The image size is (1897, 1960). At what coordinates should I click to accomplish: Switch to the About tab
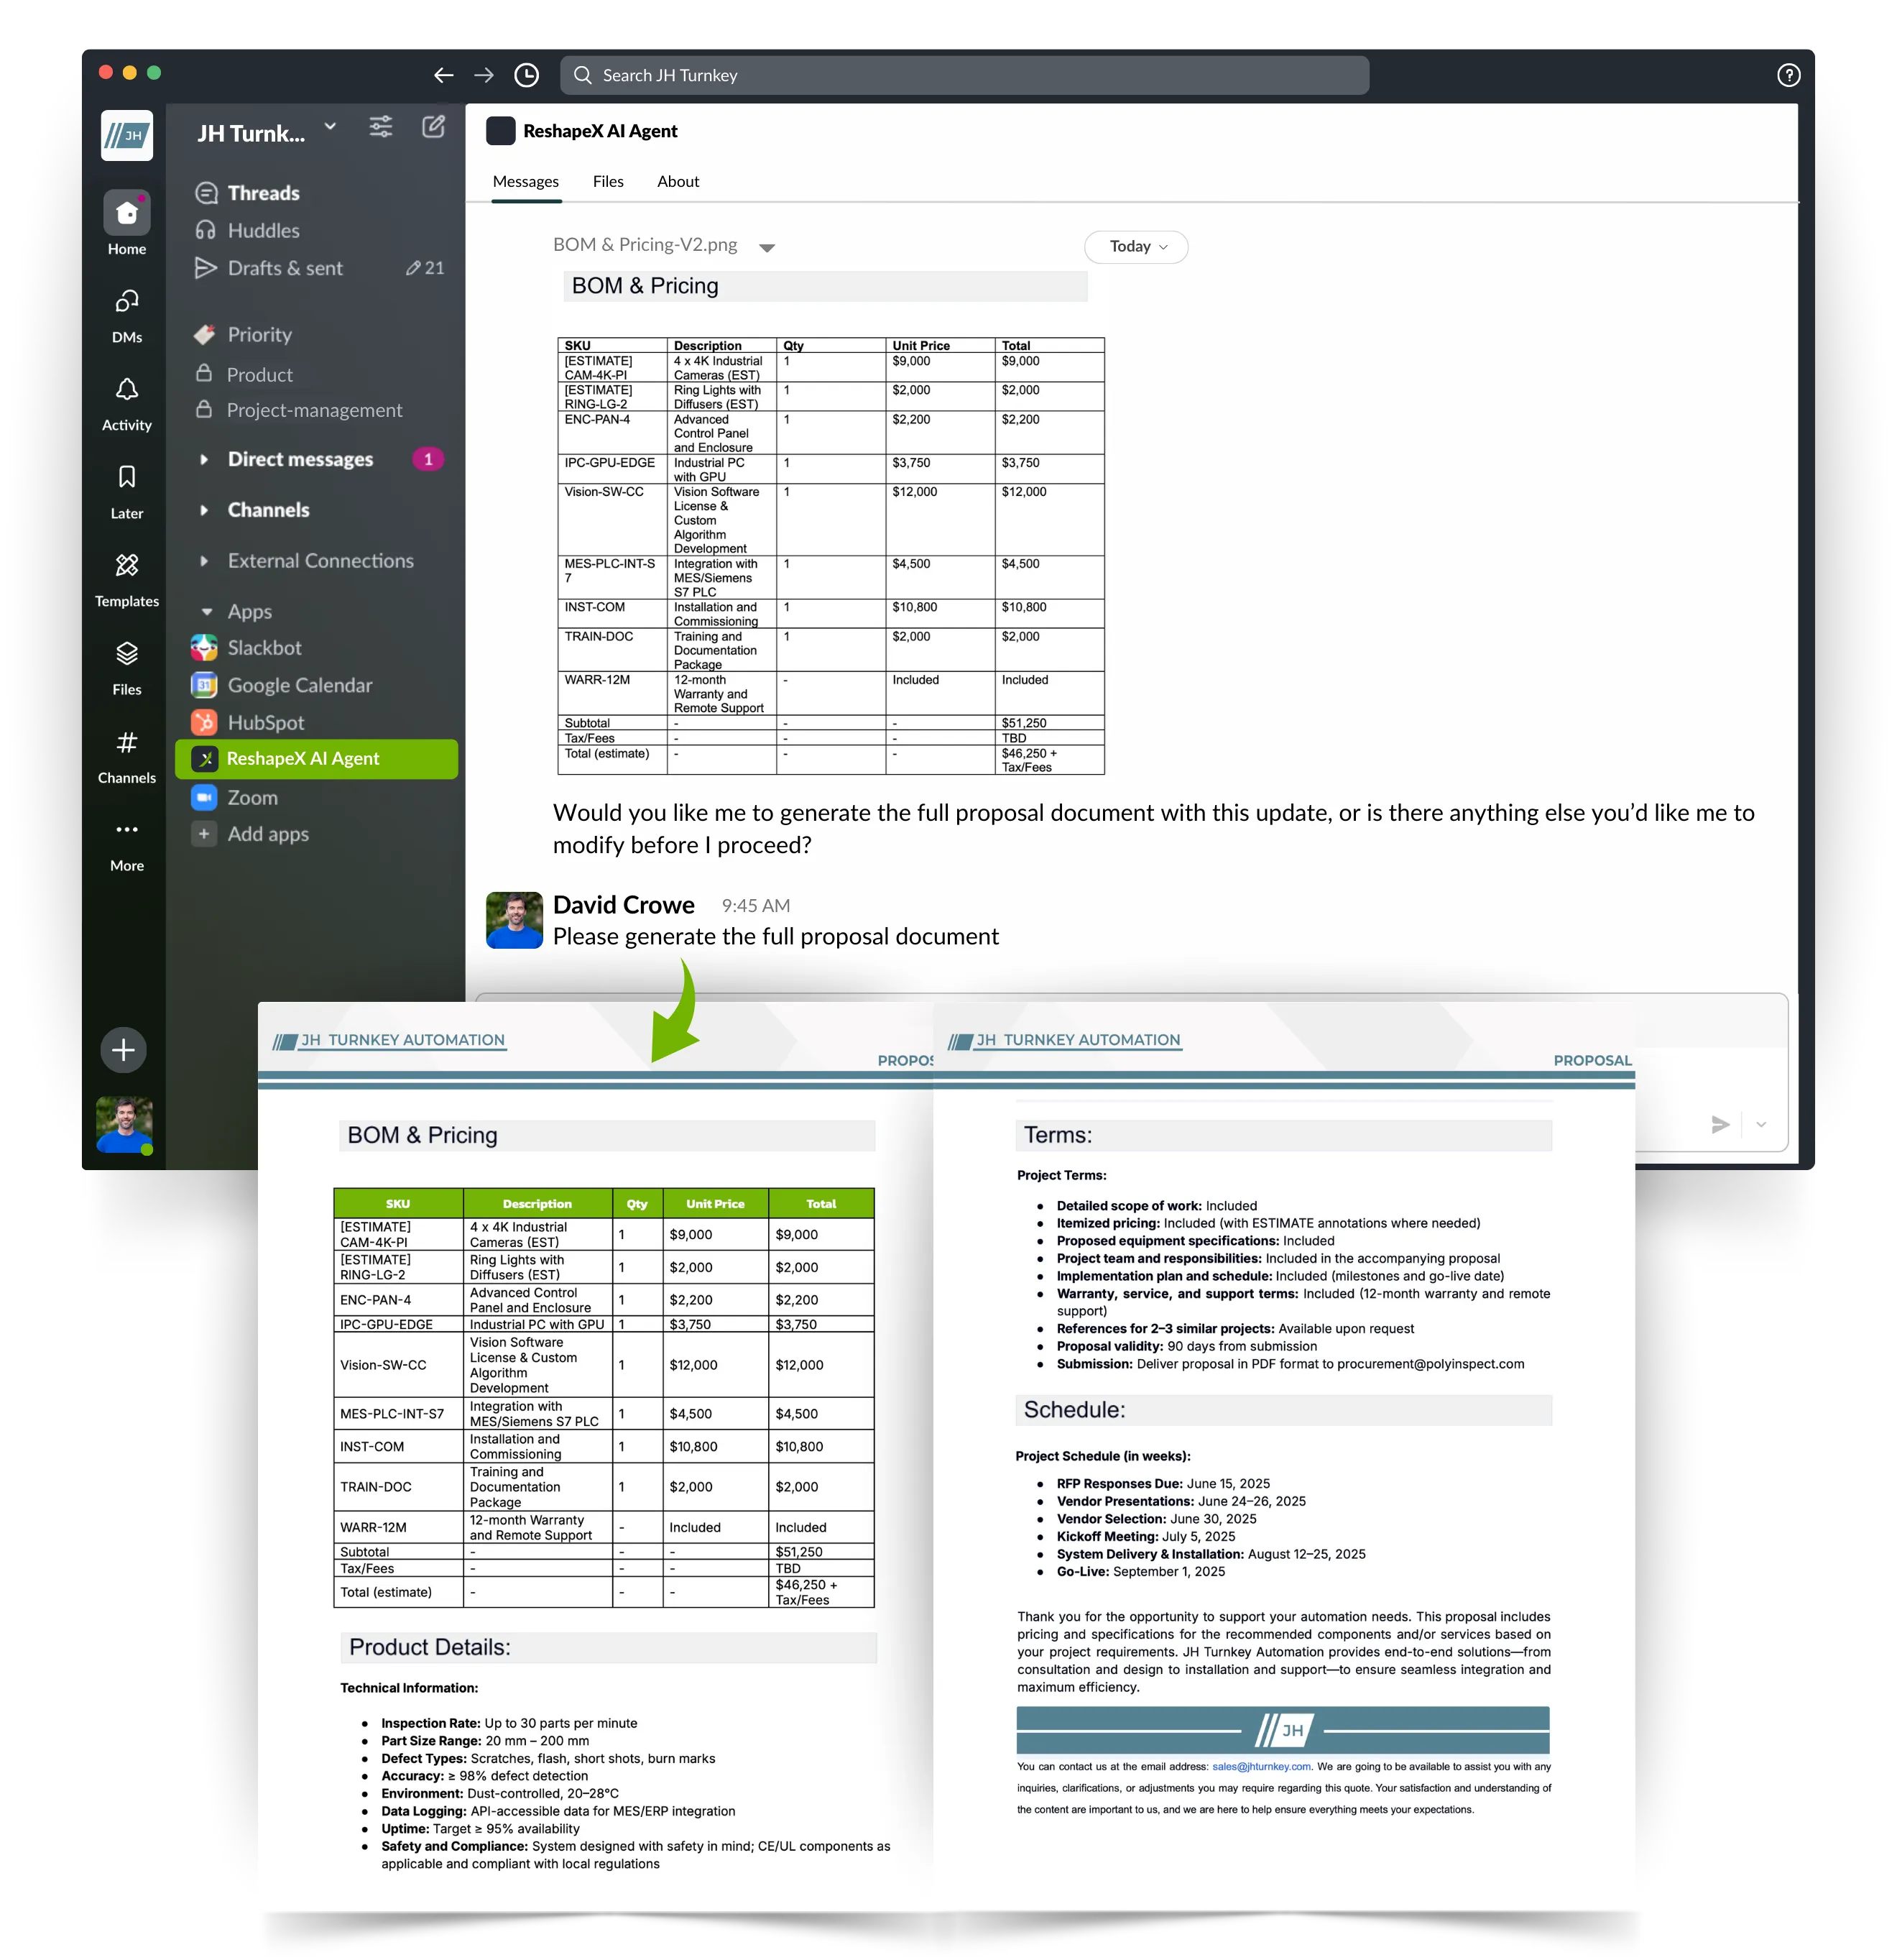[677, 181]
